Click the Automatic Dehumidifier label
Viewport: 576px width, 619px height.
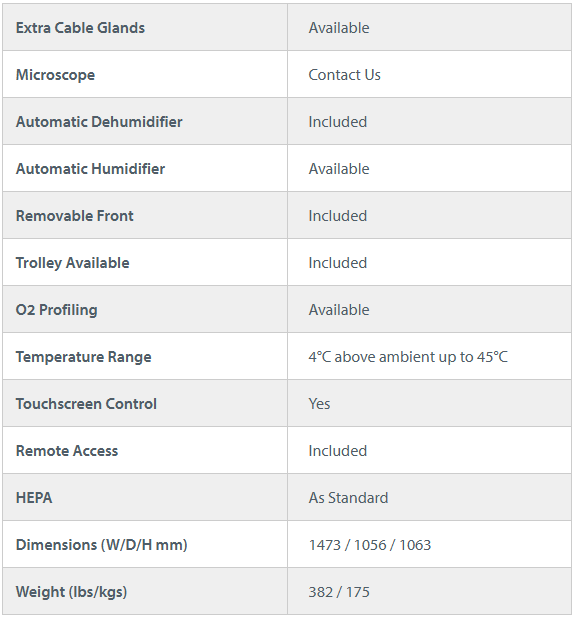click(99, 122)
